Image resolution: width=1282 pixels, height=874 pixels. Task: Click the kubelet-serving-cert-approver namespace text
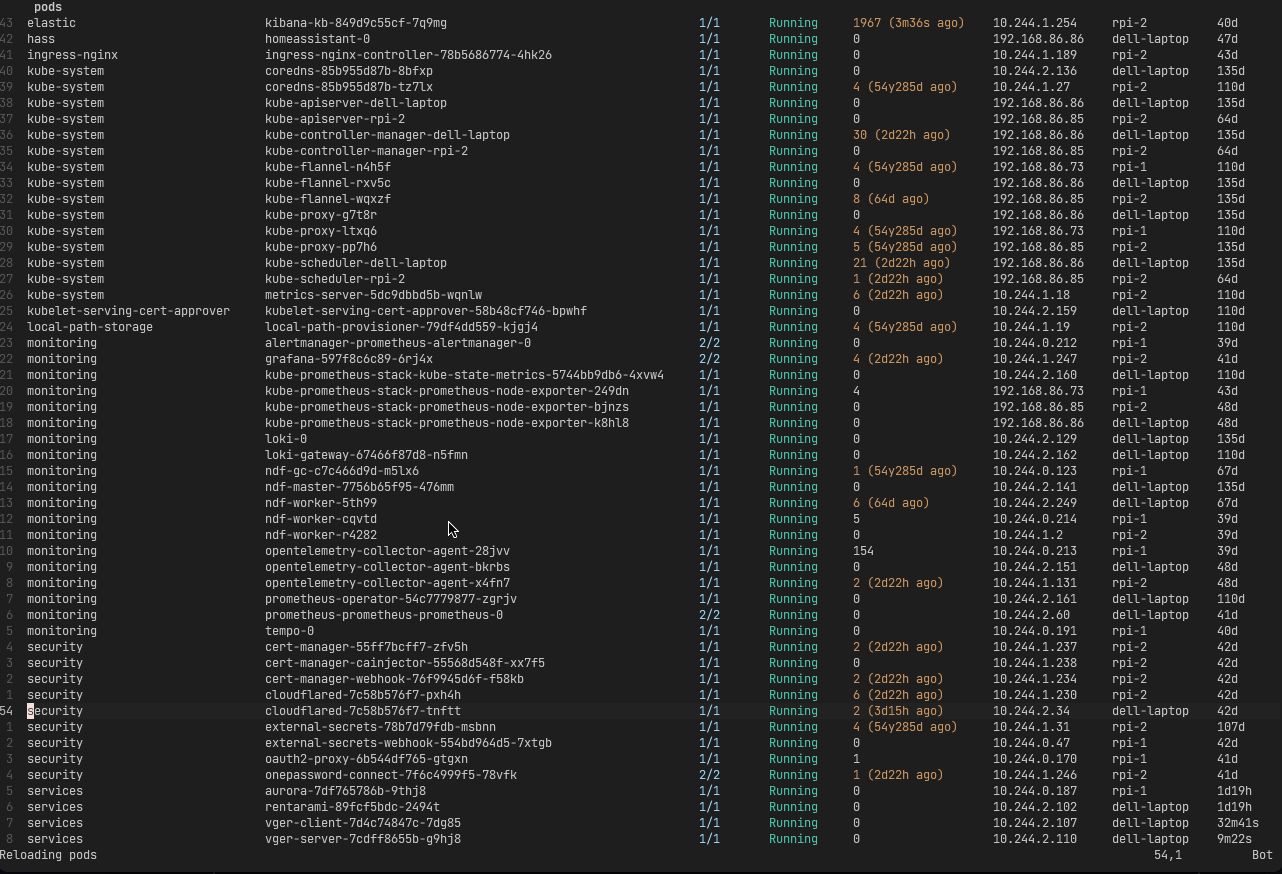pyautogui.click(x=128, y=311)
